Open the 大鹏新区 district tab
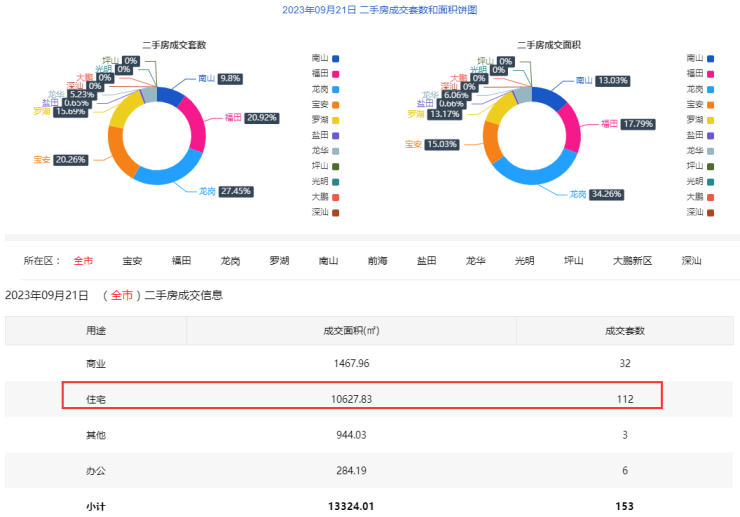 coord(632,261)
